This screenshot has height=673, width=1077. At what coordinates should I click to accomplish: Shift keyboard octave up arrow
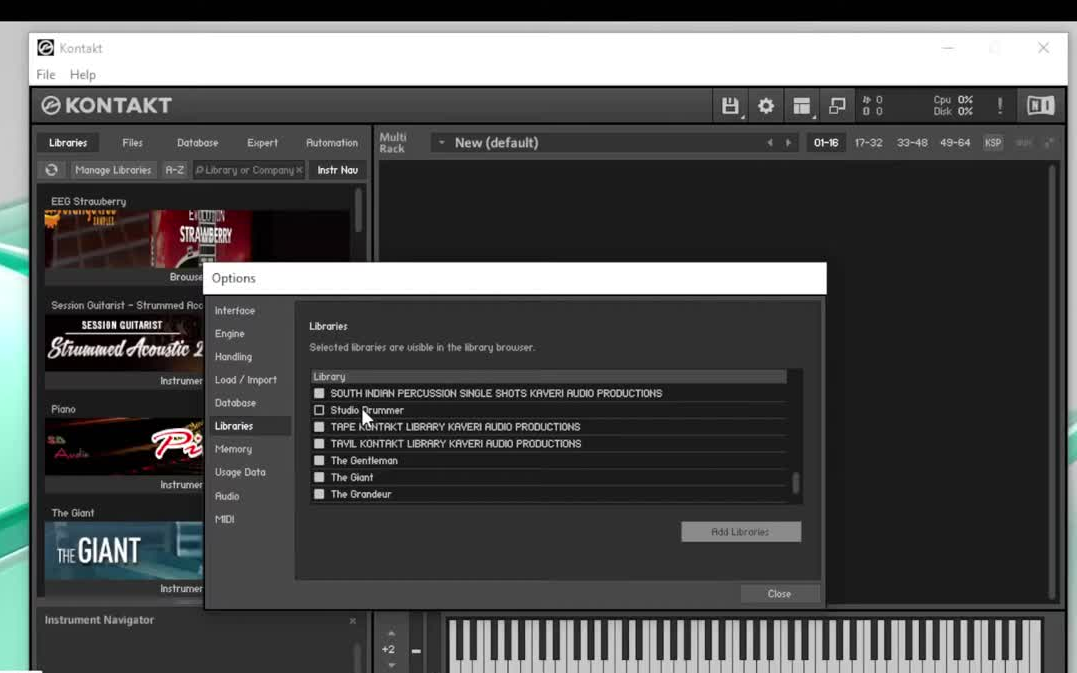coord(392,632)
